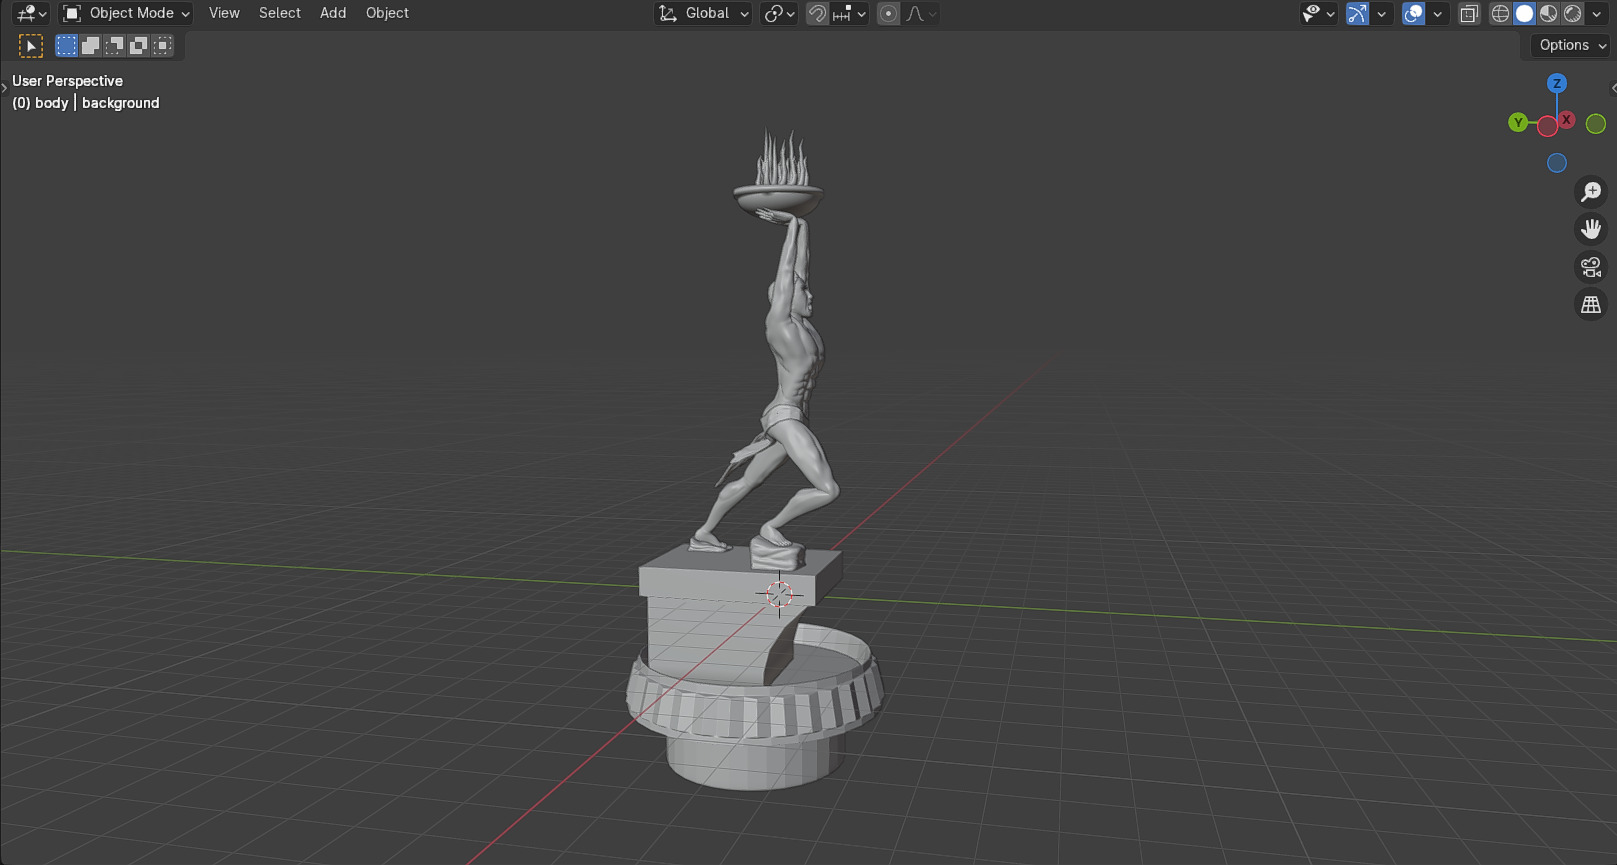The image size is (1617, 865).
Task: Open Global transform orientation dropdown
Action: 703,13
